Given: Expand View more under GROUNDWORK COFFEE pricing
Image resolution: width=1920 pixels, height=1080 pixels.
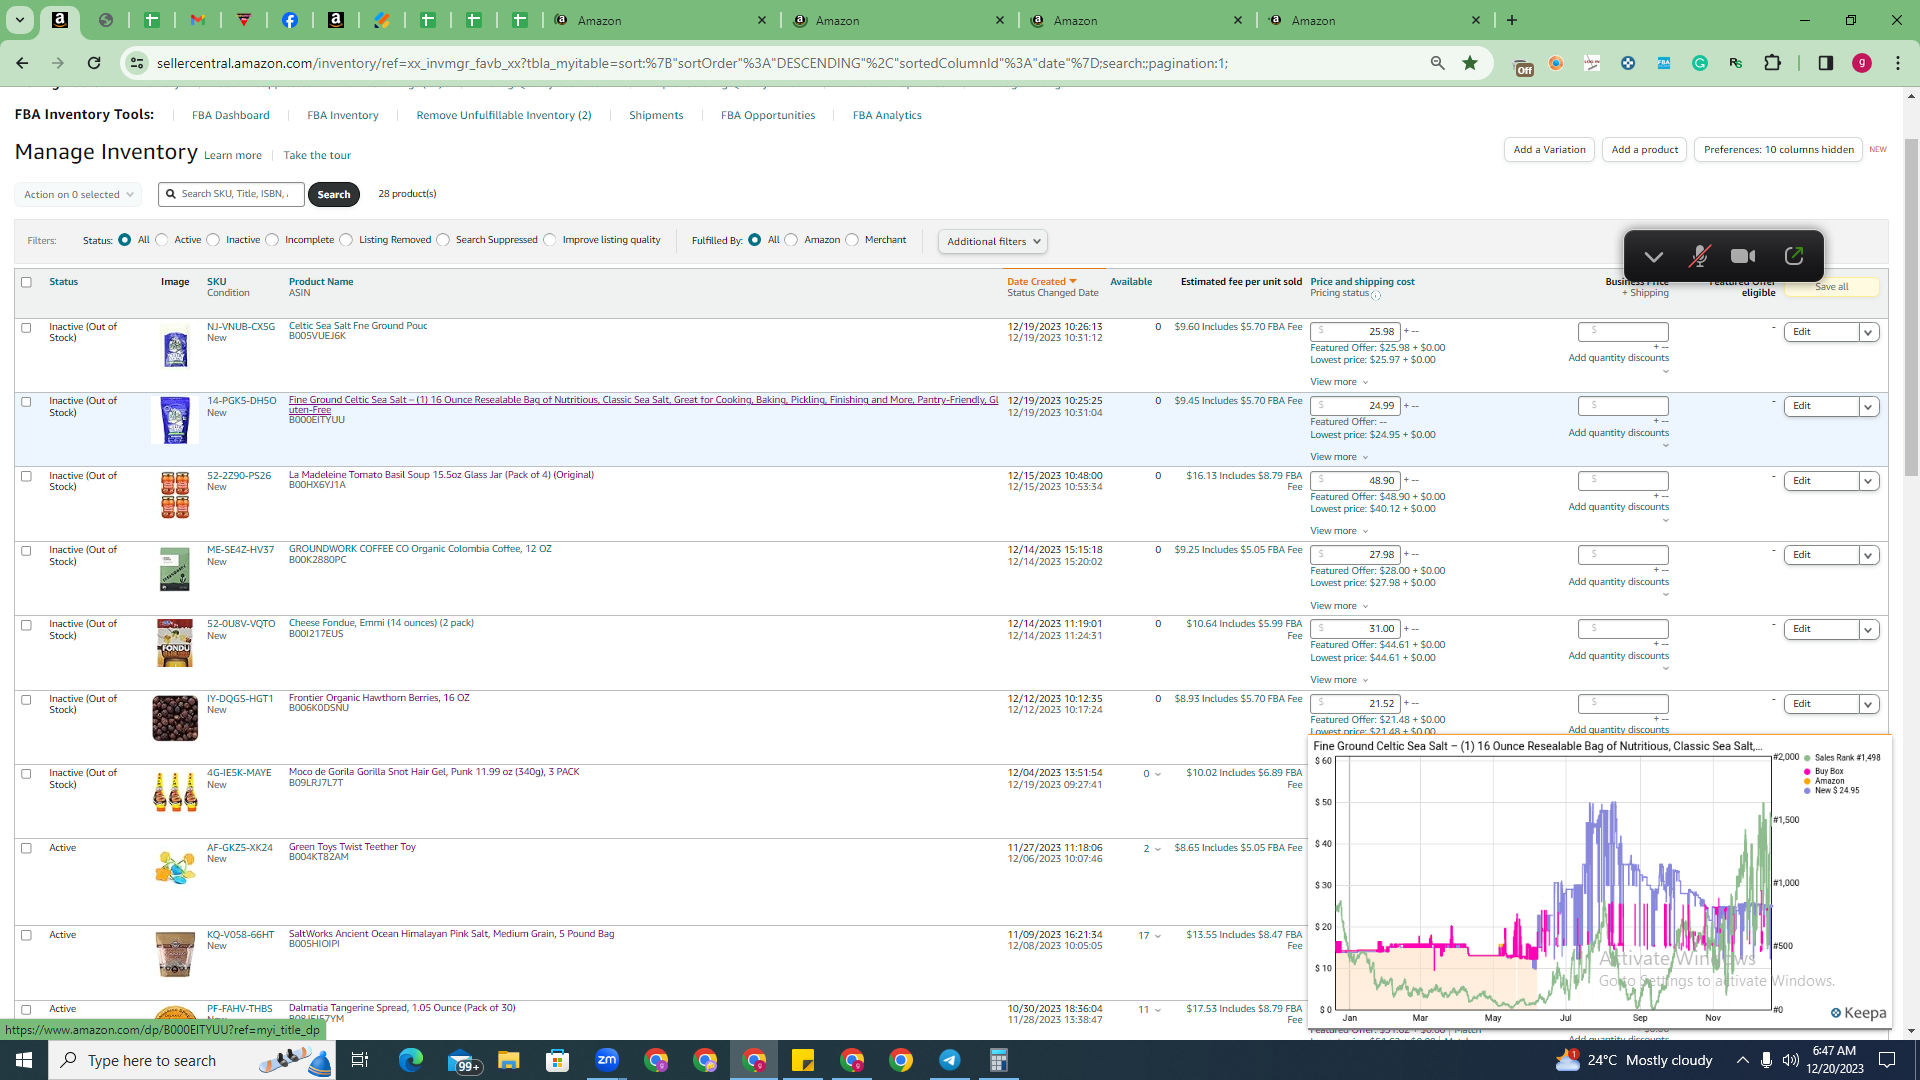Looking at the screenshot, I should (x=1339, y=606).
